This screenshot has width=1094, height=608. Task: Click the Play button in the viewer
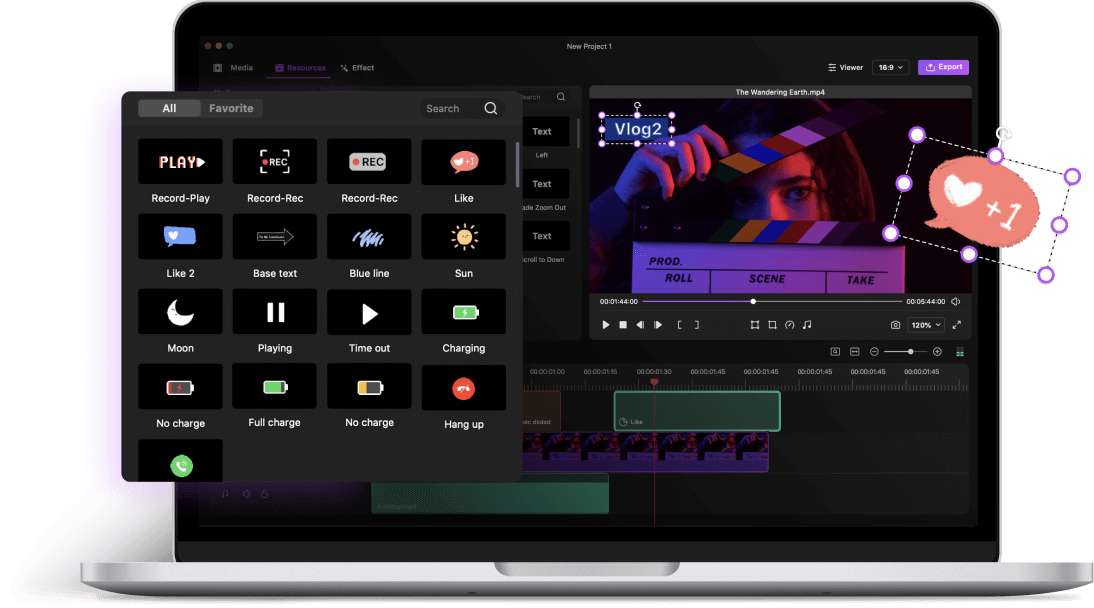[x=606, y=325]
